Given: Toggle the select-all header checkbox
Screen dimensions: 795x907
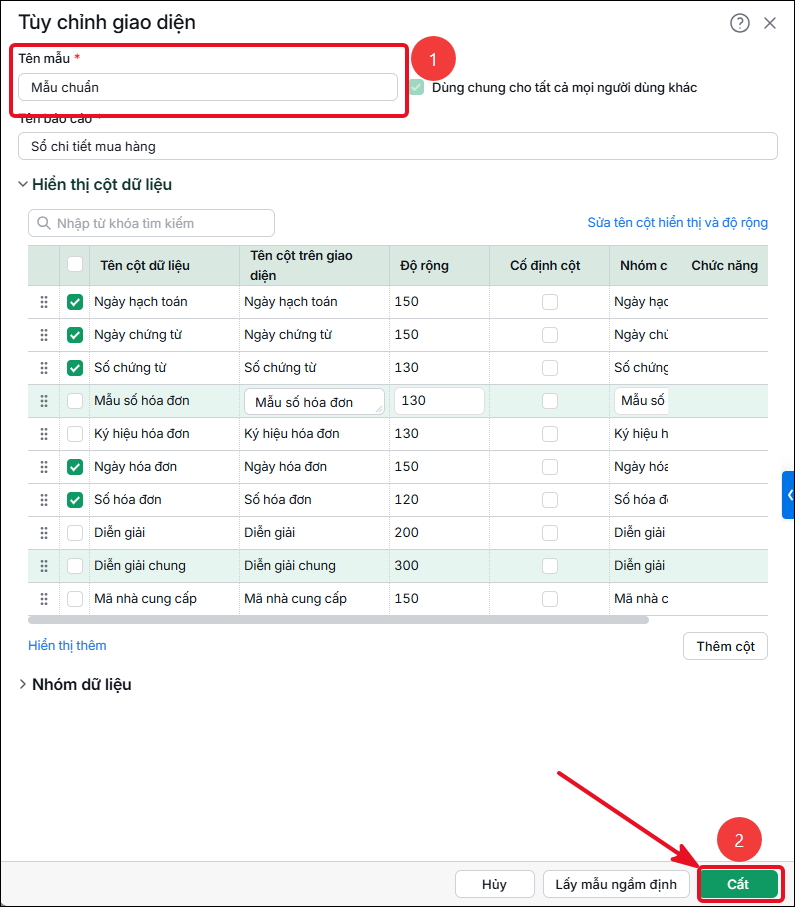Looking at the screenshot, I should pyautogui.click(x=75, y=264).
